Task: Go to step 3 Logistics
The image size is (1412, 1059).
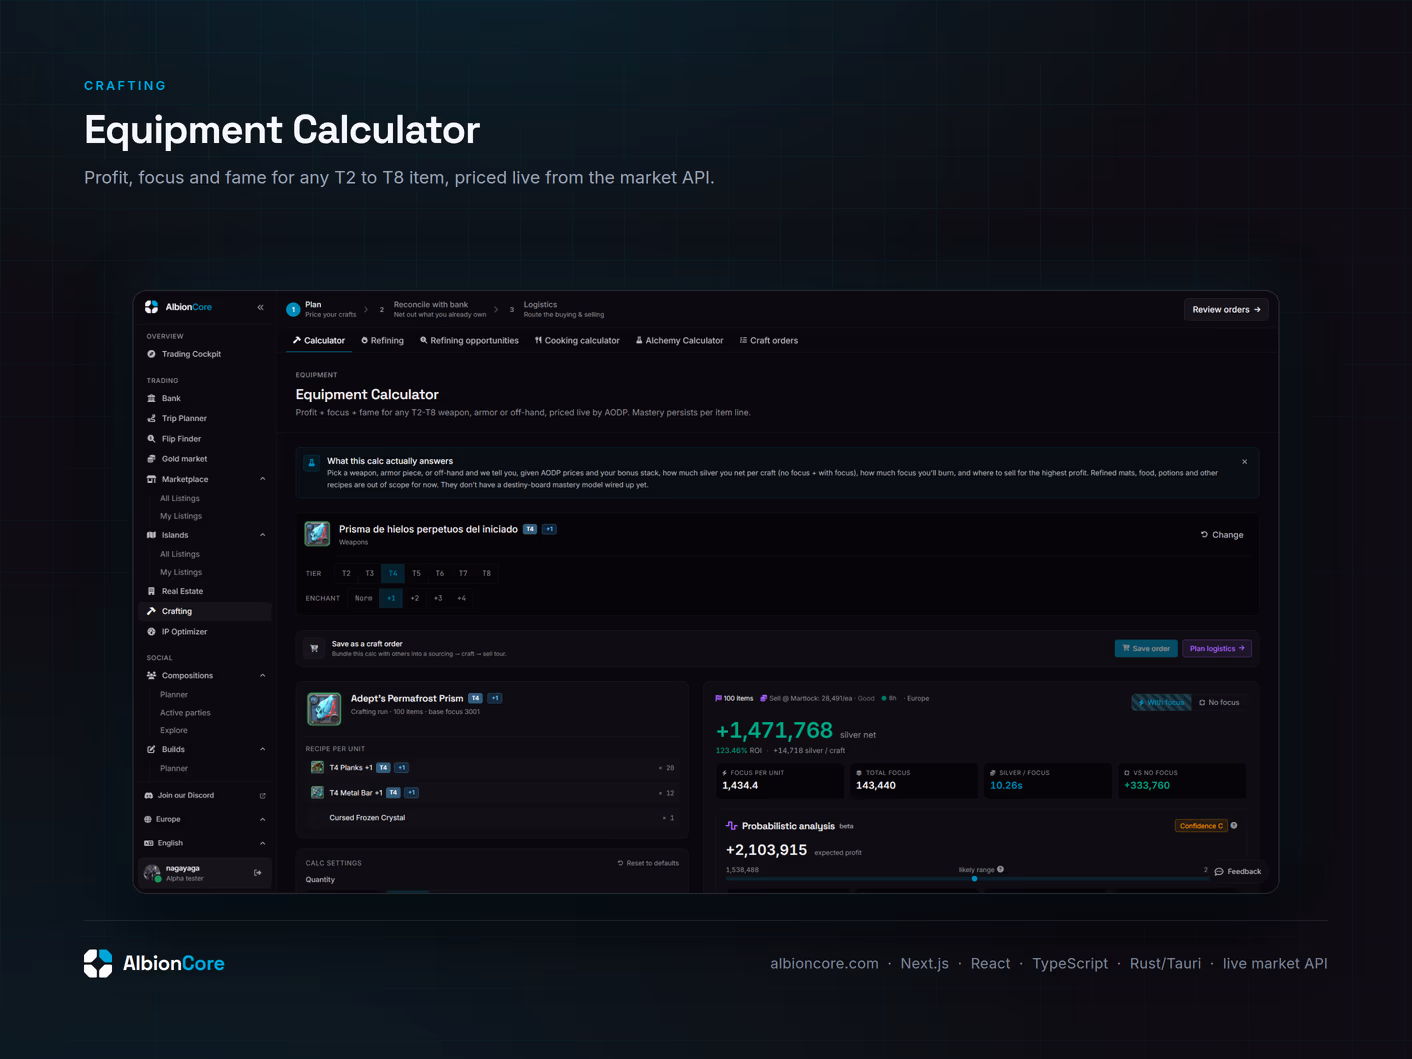Action: 556,309
